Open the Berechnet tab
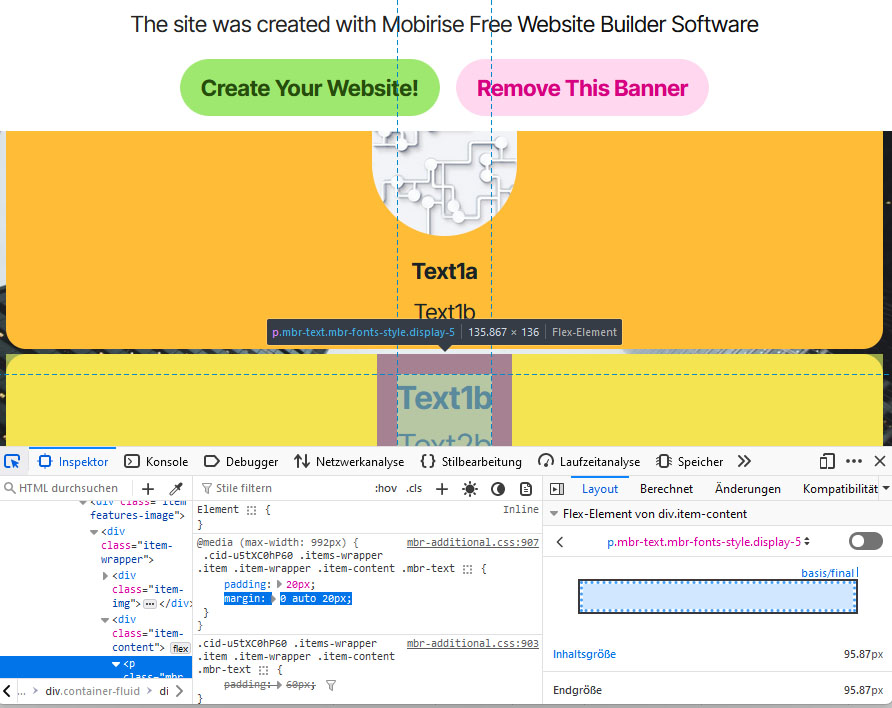 coord(667,489)
